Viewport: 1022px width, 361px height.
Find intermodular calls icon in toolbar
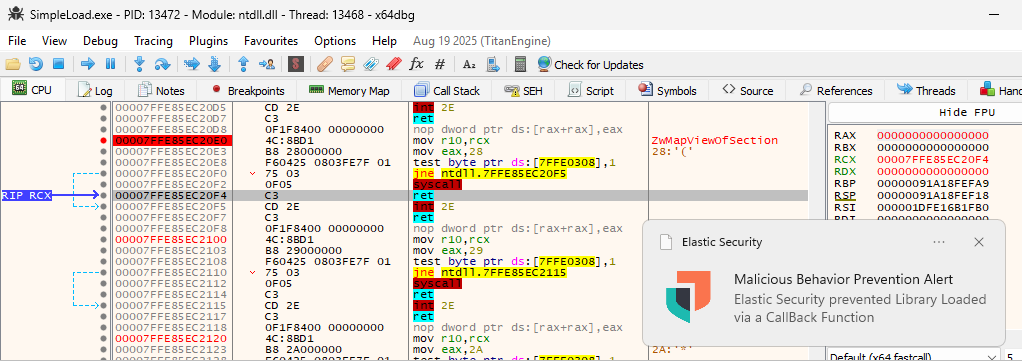(493, 65)
